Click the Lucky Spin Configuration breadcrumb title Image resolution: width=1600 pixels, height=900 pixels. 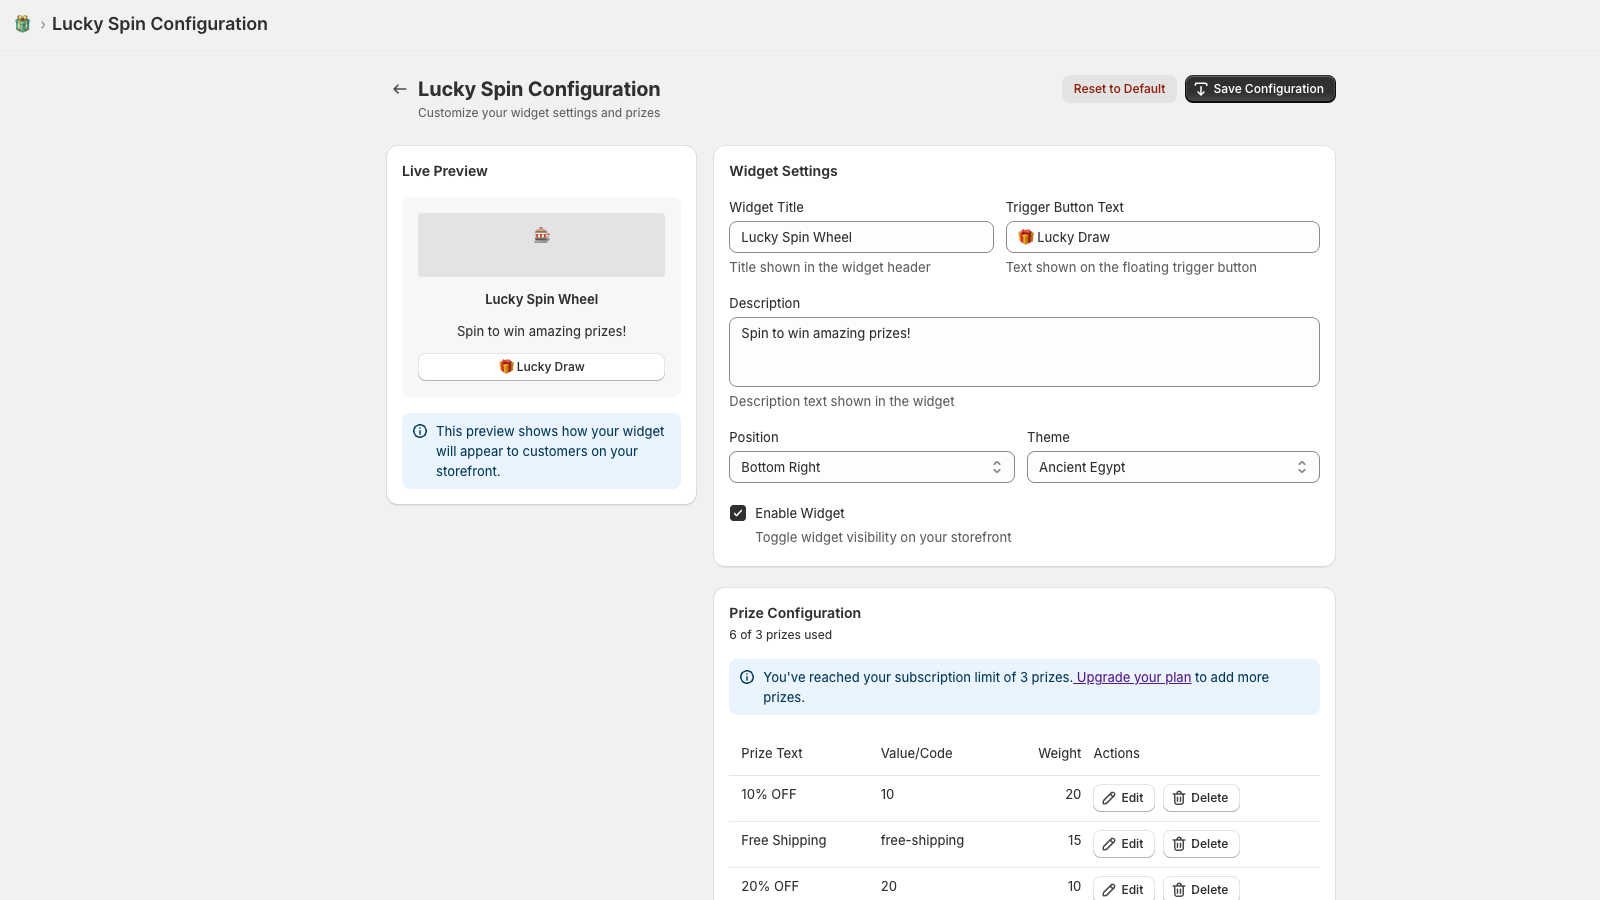click(x=160, y=23)
